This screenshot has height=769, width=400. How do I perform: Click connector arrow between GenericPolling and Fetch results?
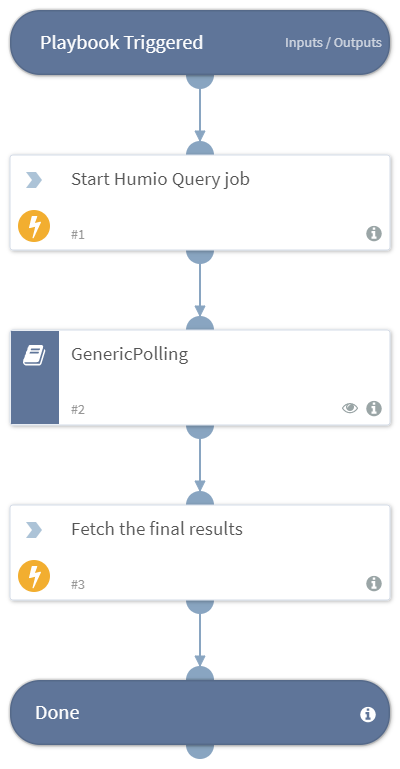[x=200, y=464]
